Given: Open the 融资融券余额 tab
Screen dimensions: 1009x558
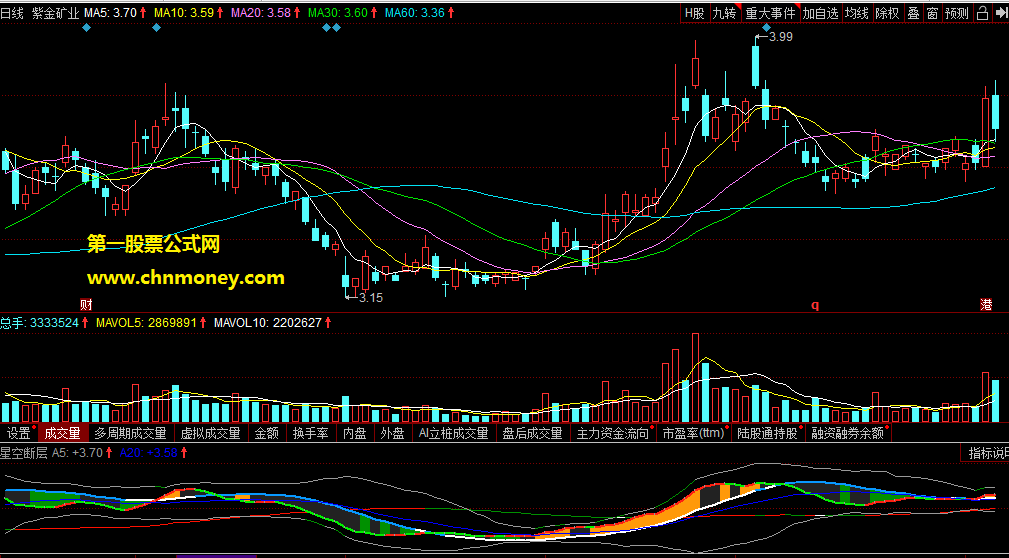Looking at the screenshot, I should tap(847, 434).
